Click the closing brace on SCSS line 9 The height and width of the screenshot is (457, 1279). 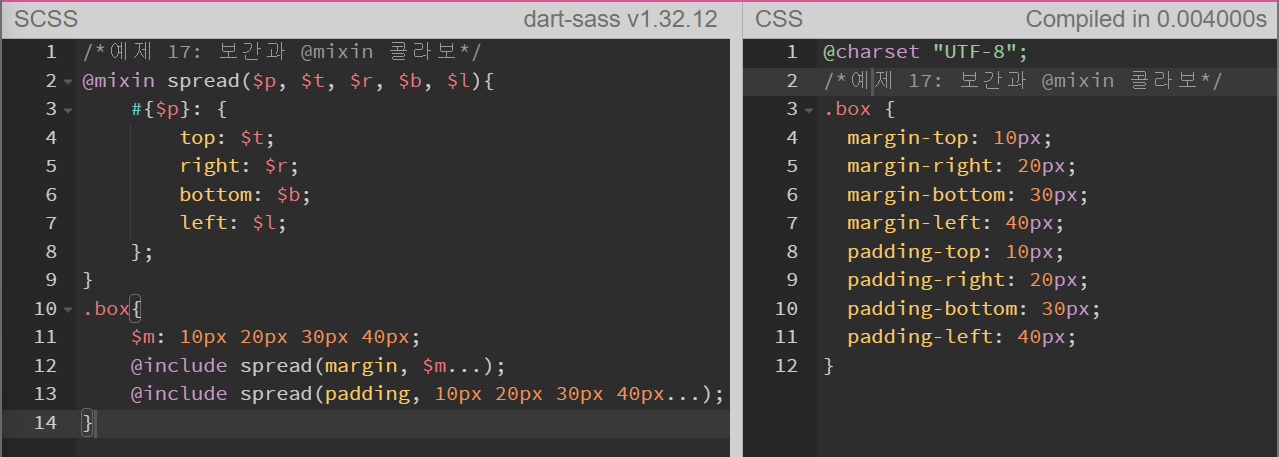point(88,280)
